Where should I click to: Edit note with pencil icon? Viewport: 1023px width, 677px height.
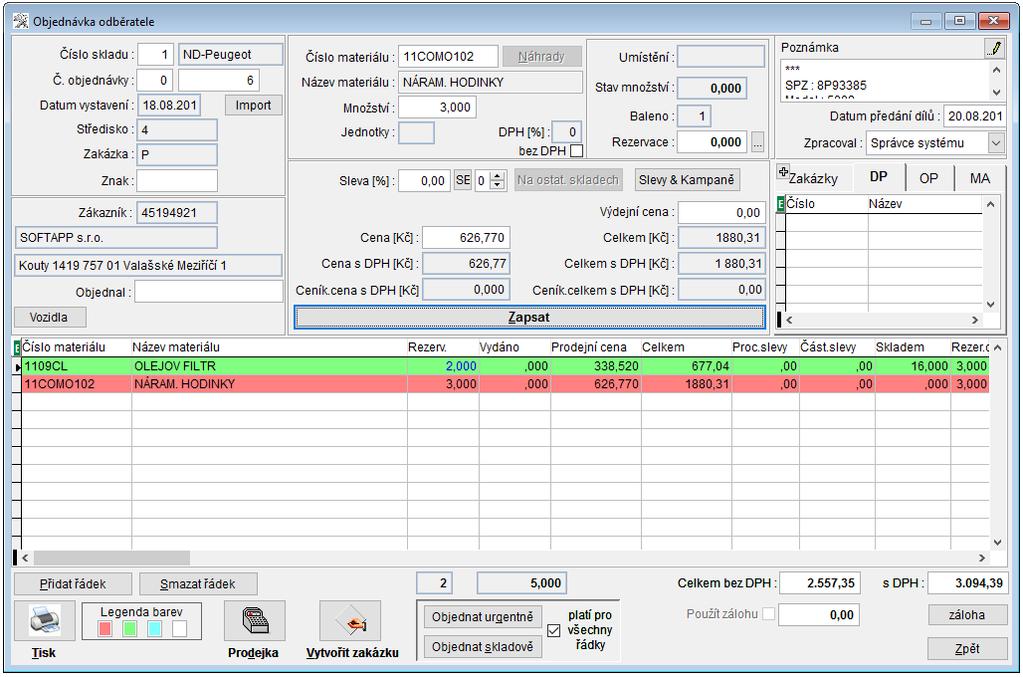click(x=994, y=48)
